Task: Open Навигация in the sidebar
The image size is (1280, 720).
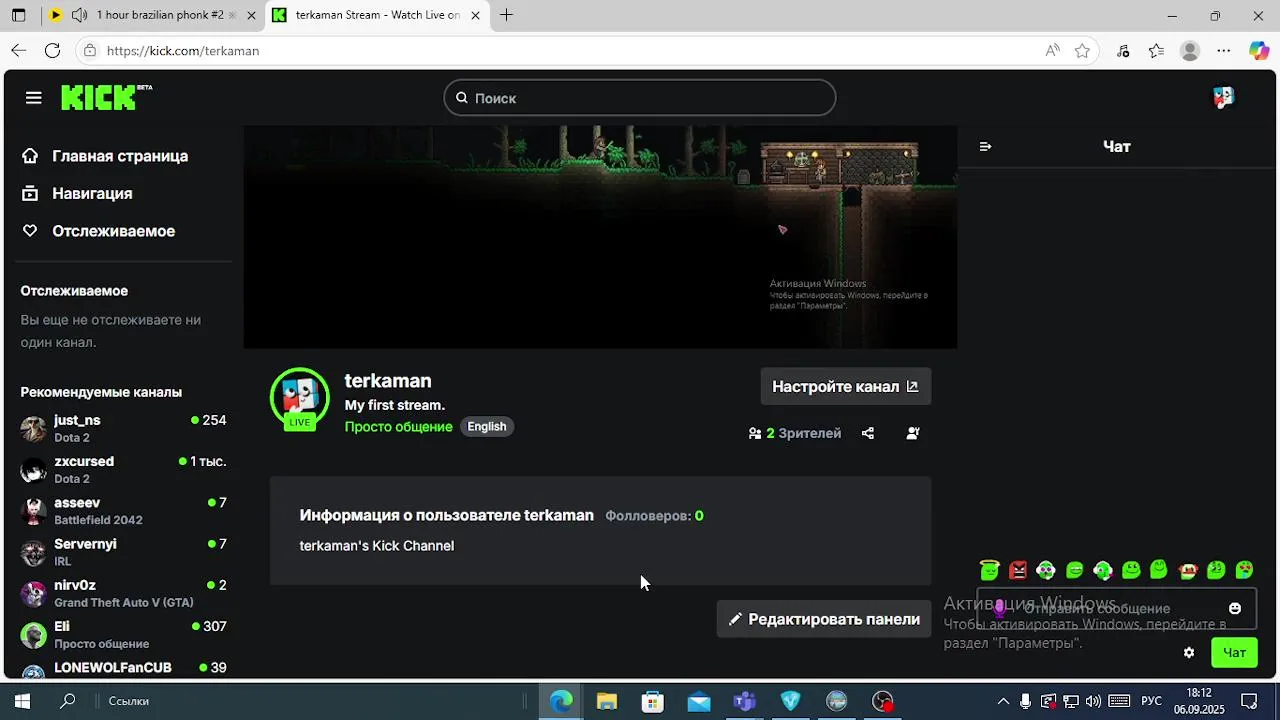Action: (x=92, y=193)
